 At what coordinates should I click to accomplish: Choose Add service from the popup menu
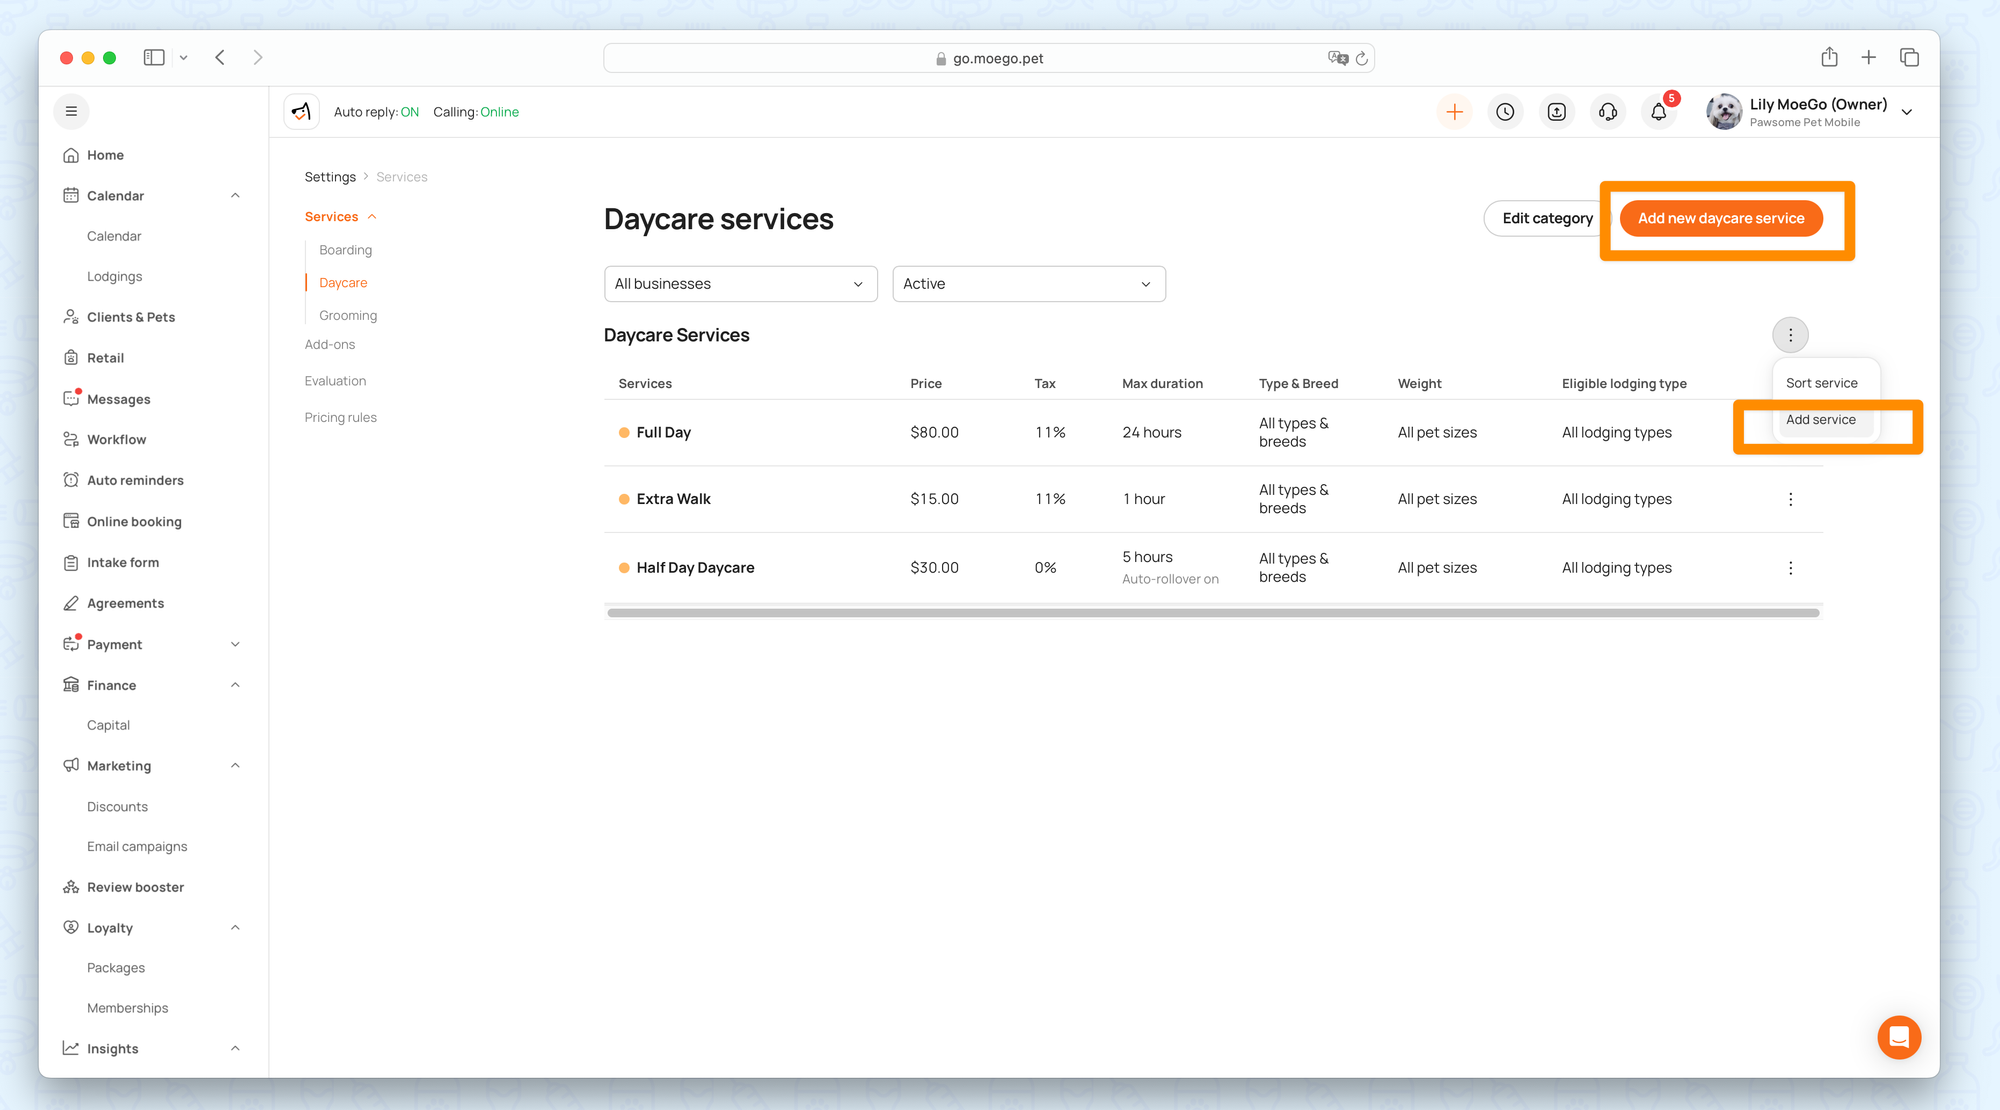1820,420
